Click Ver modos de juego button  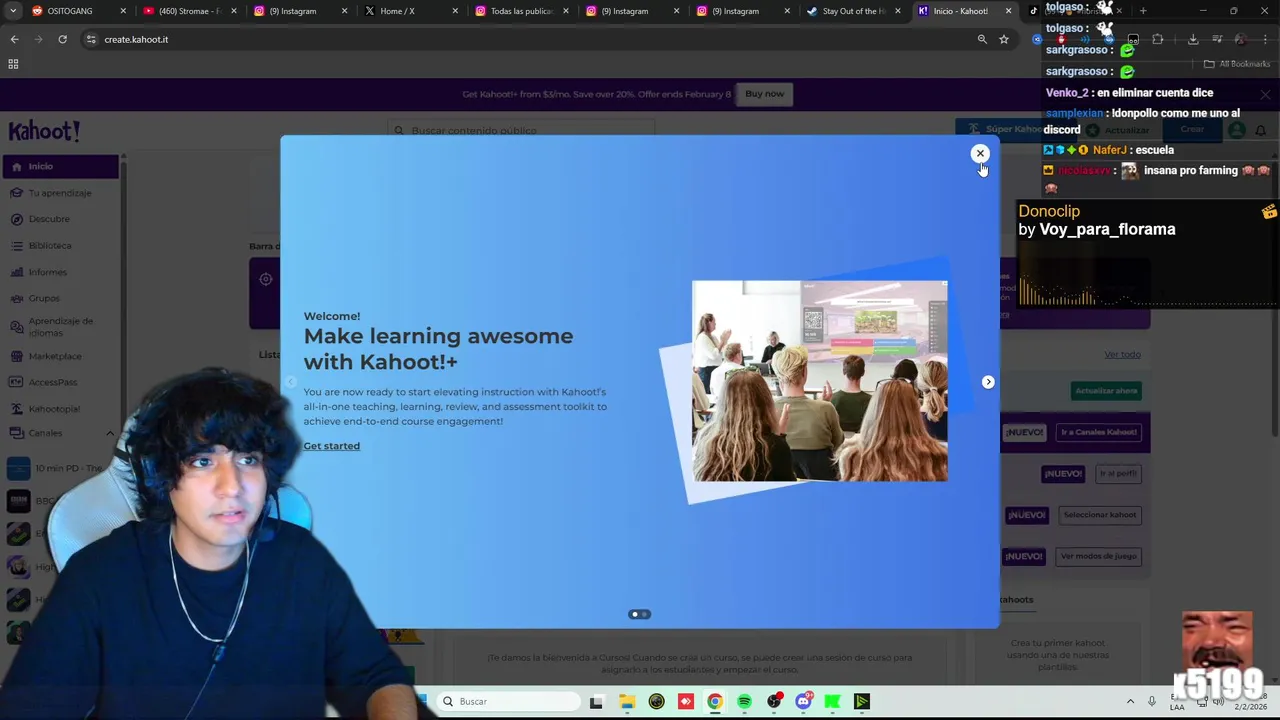click(x=1099, y=556)
